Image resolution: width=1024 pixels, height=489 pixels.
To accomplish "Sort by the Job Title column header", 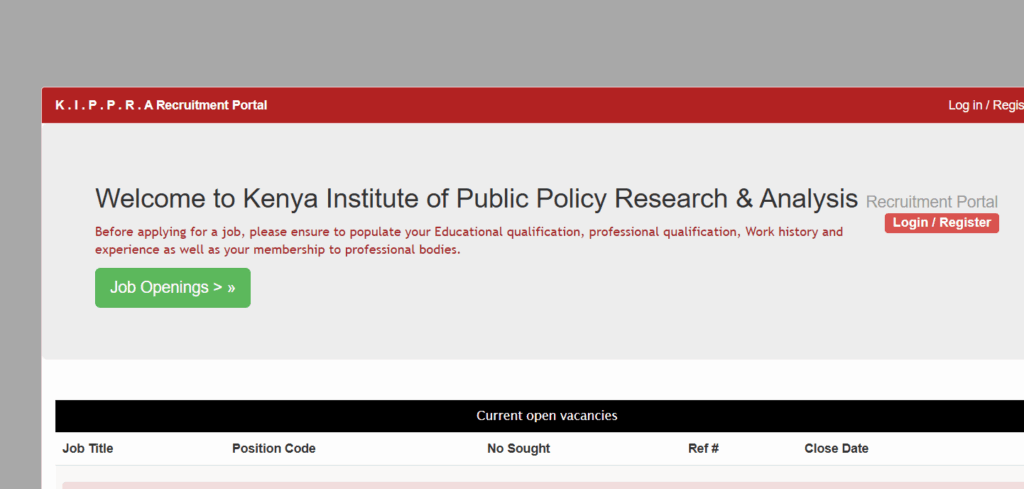I will (x=88, y=449).
